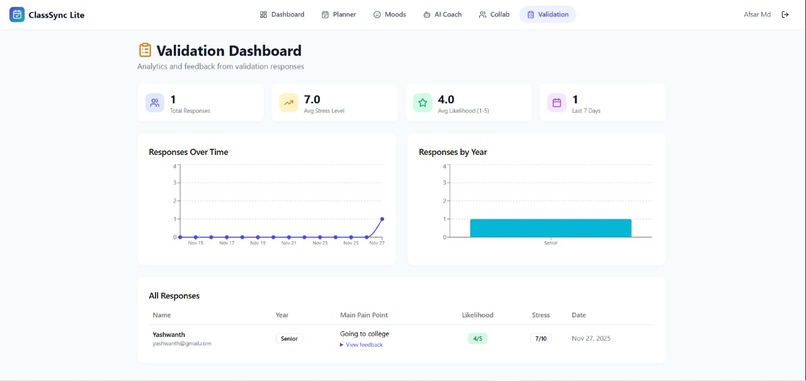Screen dimensions: 806x381
Task: Open the Planner tab
Action: pyautogui.click(x=339, y=14)
